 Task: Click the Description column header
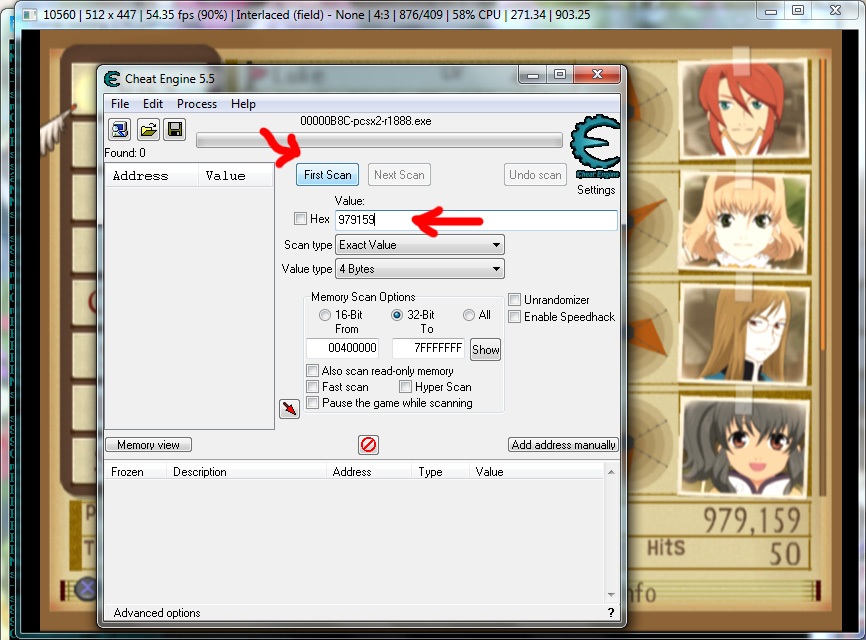pos(246,472)
